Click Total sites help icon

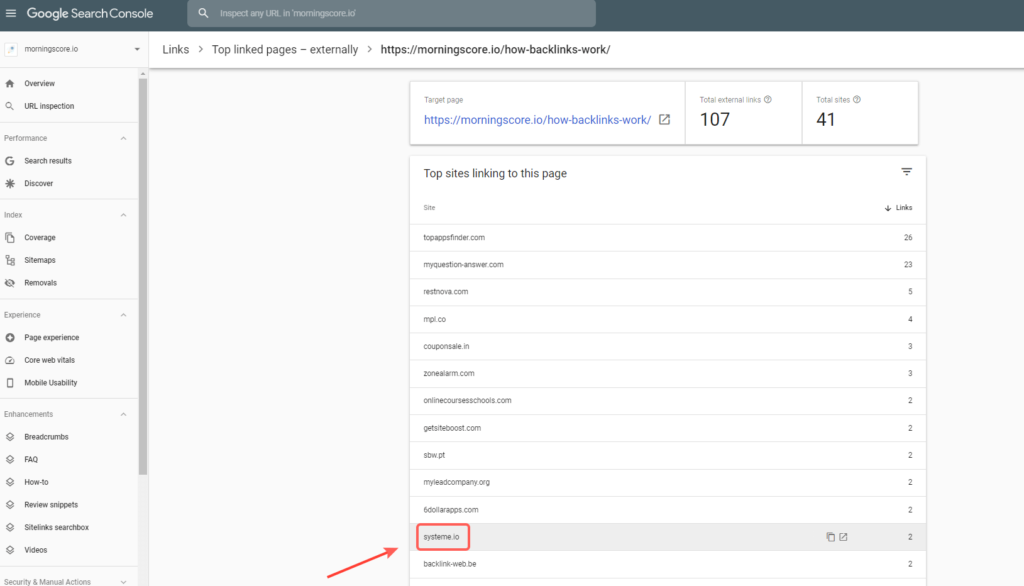[x=857, y=100]
